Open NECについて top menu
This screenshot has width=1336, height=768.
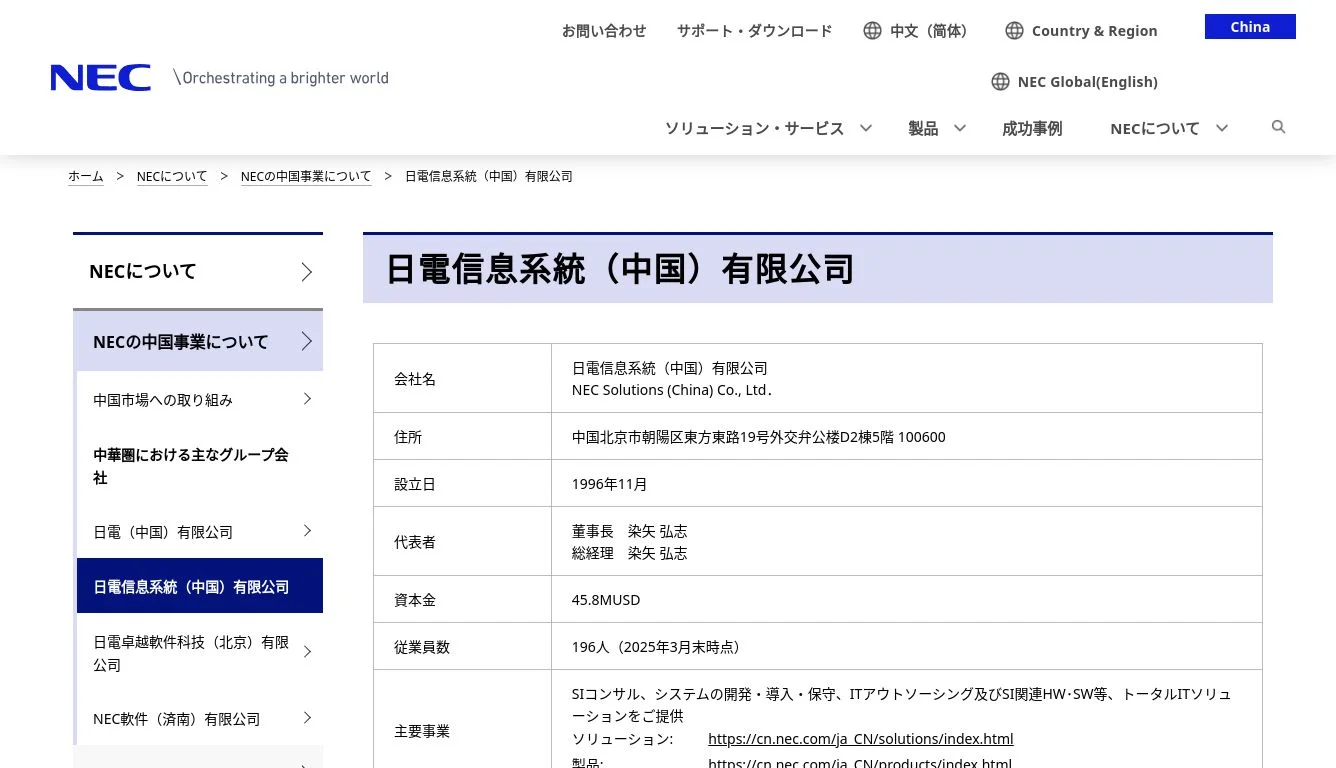click(x=1154, y=128)
